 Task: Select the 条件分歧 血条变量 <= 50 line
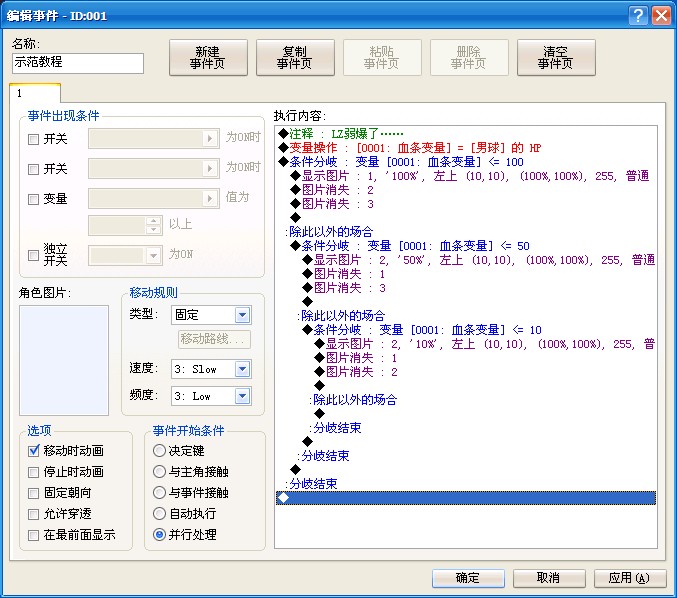click(465, 246)
